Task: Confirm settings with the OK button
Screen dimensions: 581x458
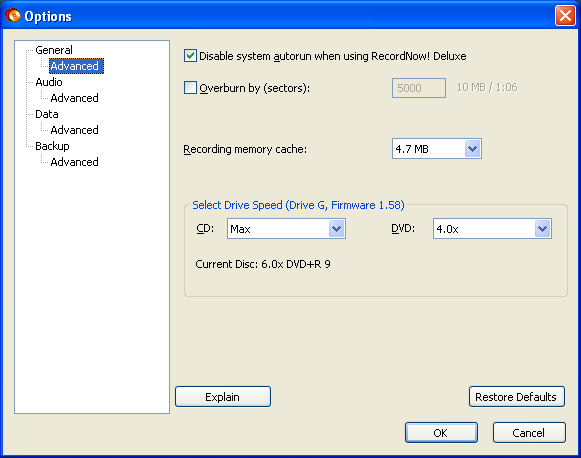Action: (x=441, y=432)
